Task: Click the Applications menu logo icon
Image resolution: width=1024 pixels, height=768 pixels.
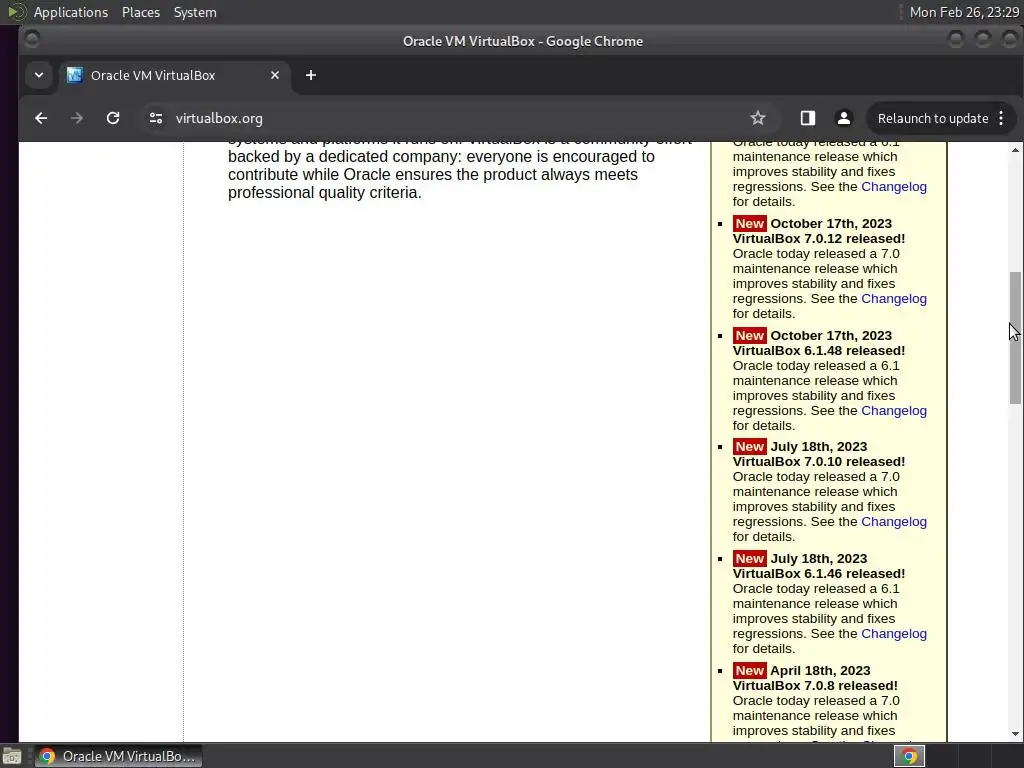Action: click(16, 12)
